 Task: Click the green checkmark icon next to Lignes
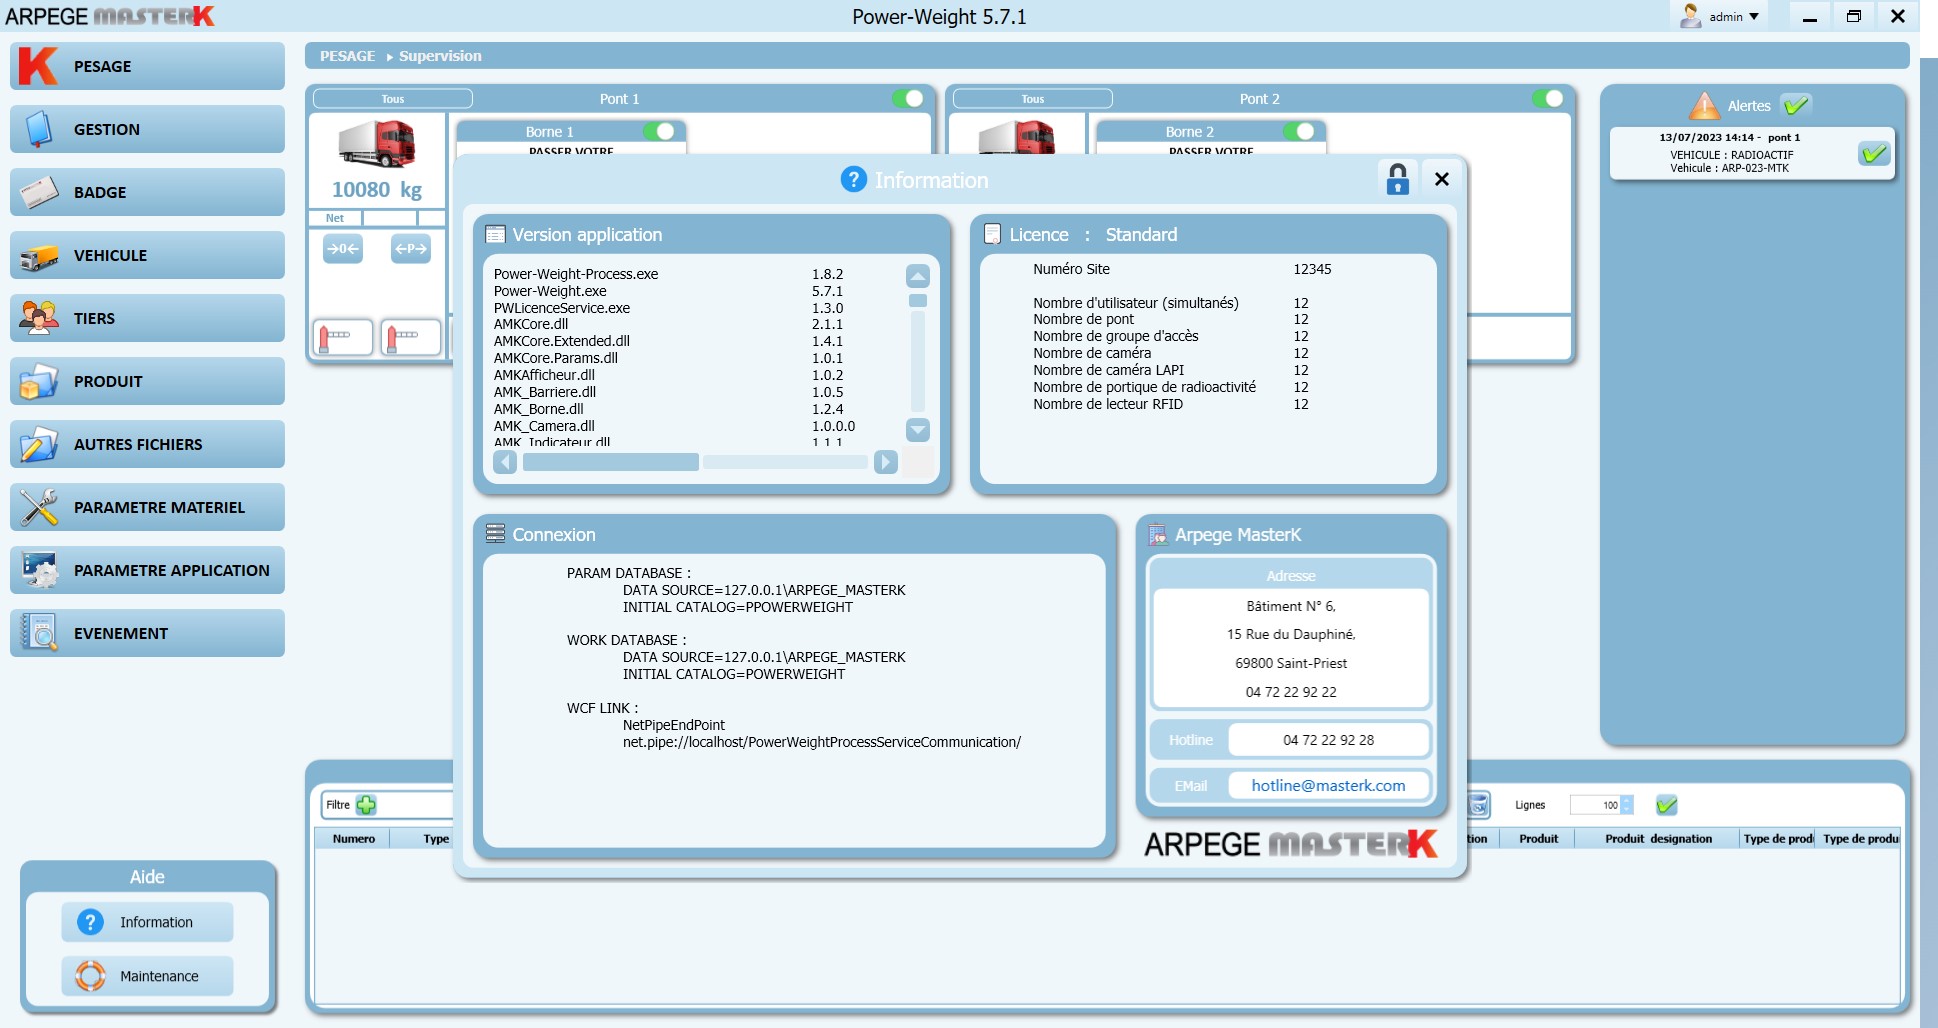point(1666,804)
